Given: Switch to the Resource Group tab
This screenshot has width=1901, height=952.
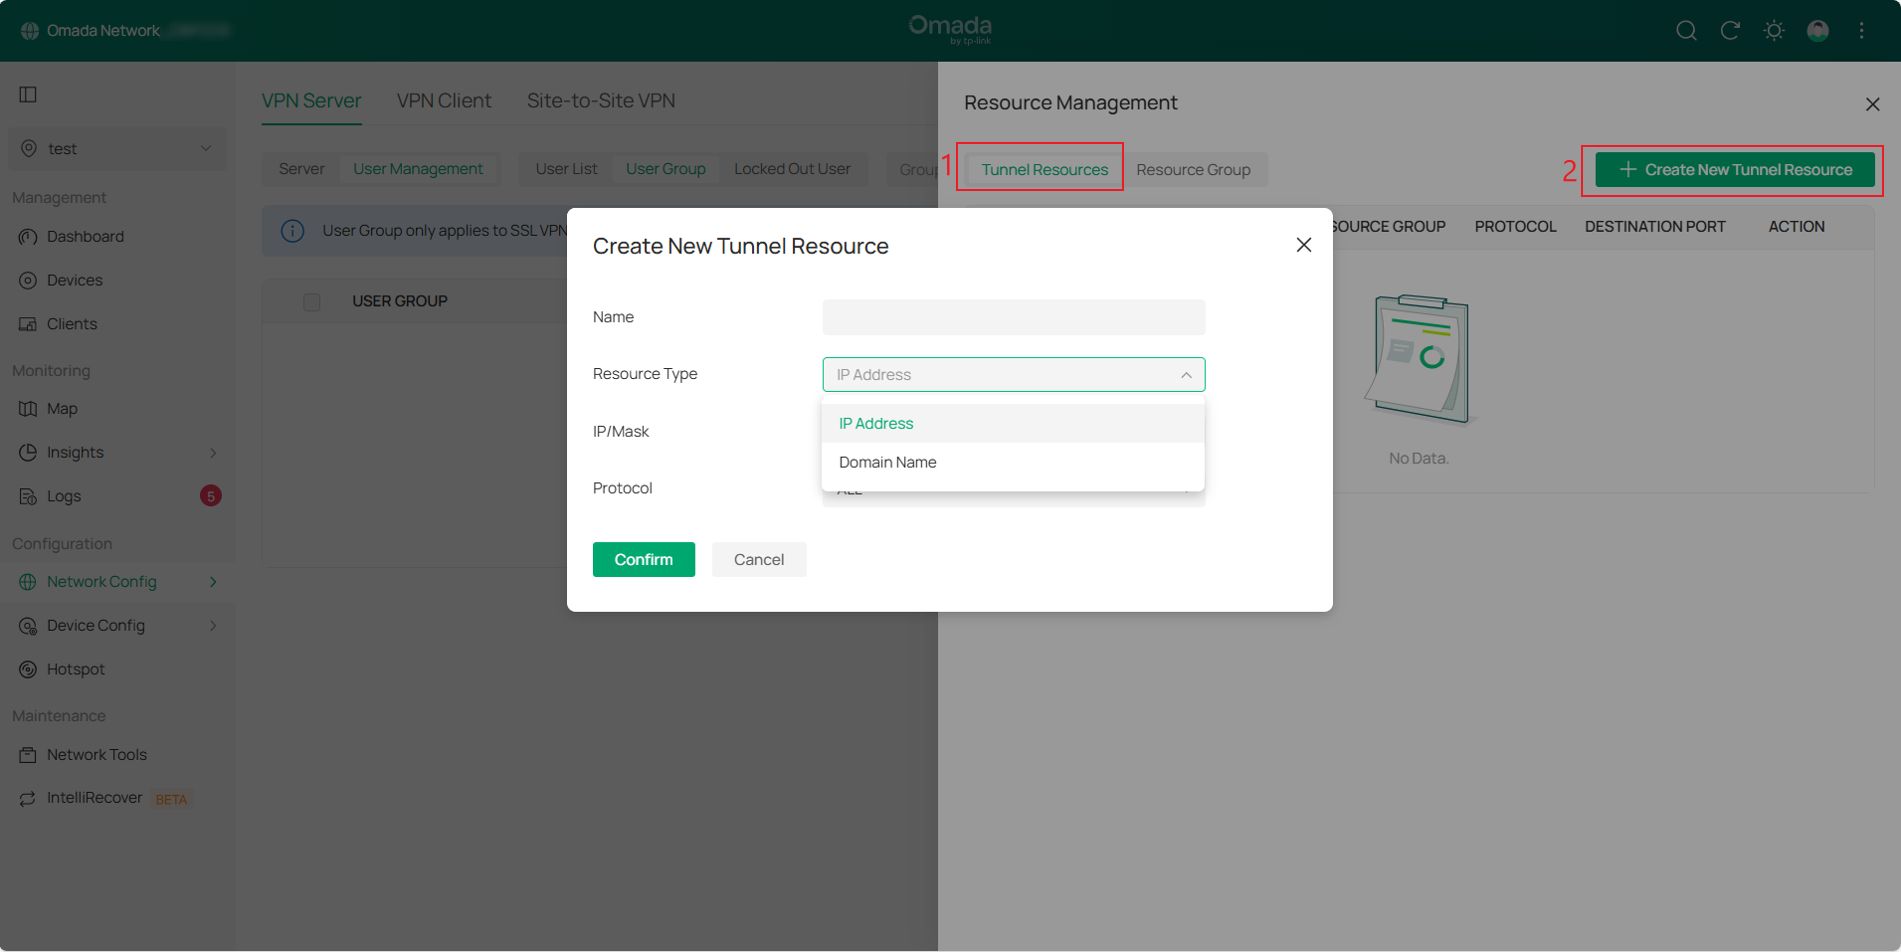Looking at the screenshot, I should point(1196,169).
